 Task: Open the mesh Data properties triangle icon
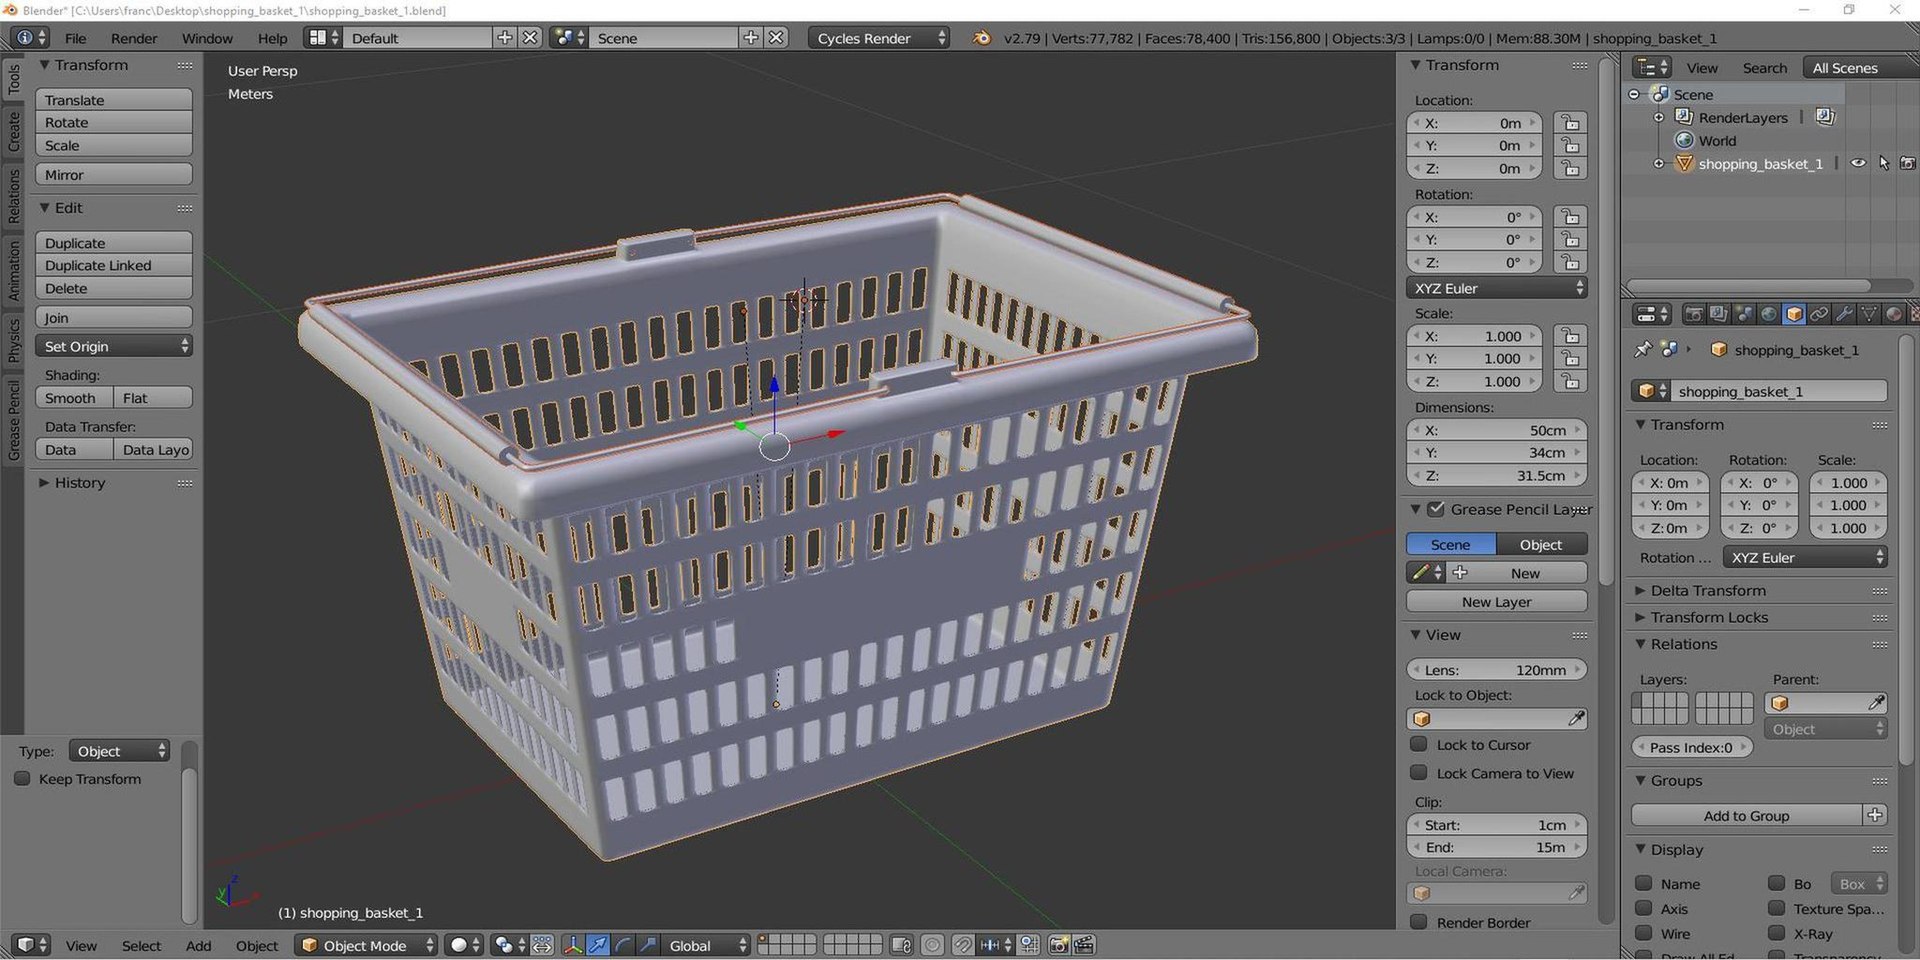1869,314
